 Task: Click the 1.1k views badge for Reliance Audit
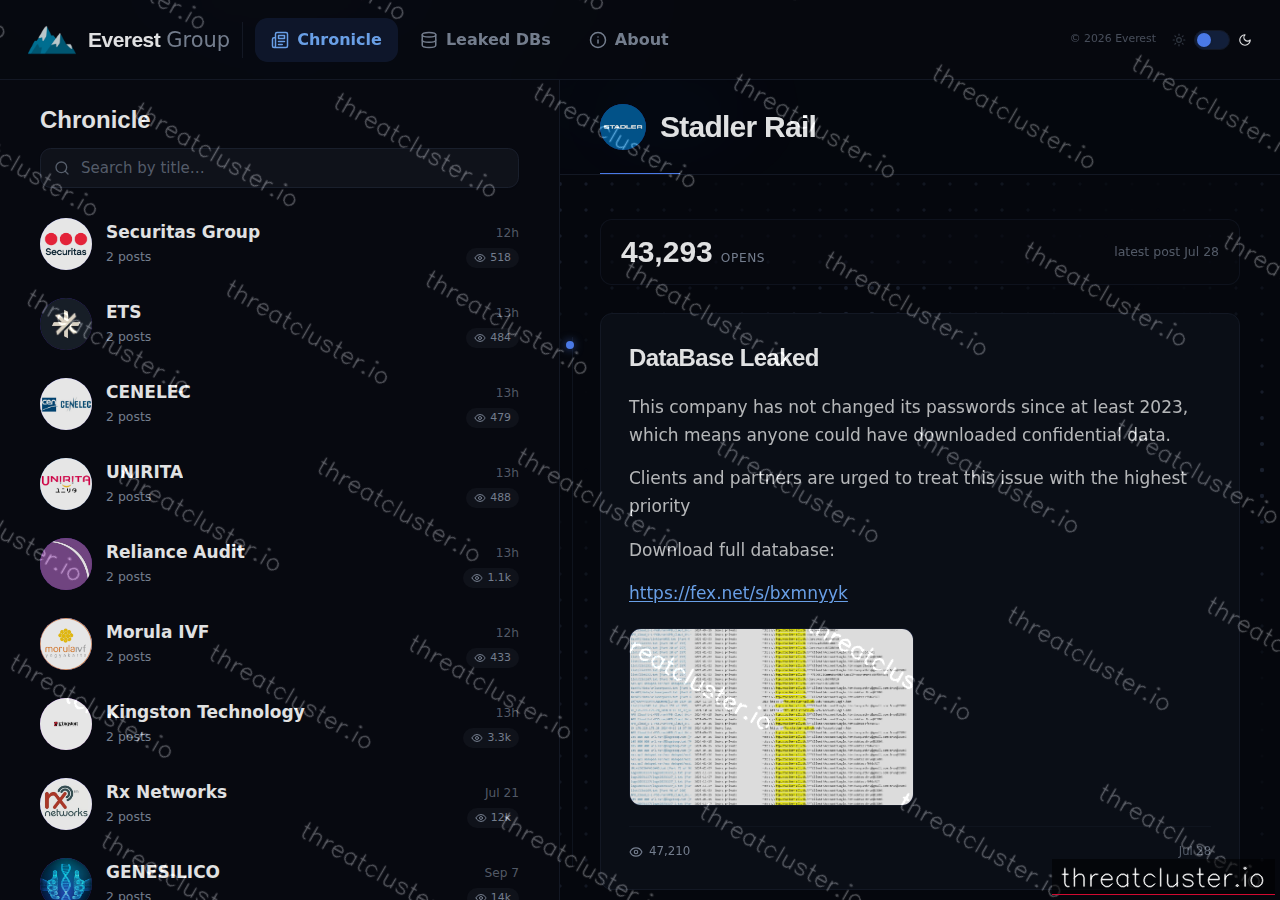click(491, 578)
